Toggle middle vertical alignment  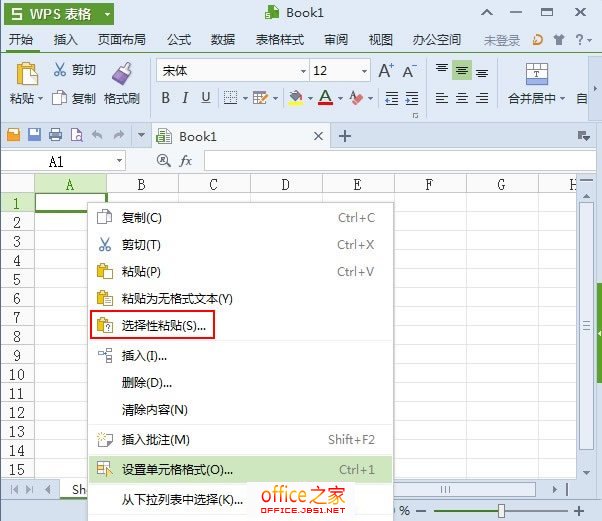click(x=462, y=70)
